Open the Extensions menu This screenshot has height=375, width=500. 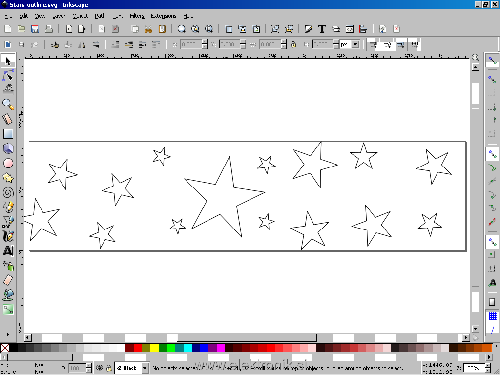coord(163,16)
